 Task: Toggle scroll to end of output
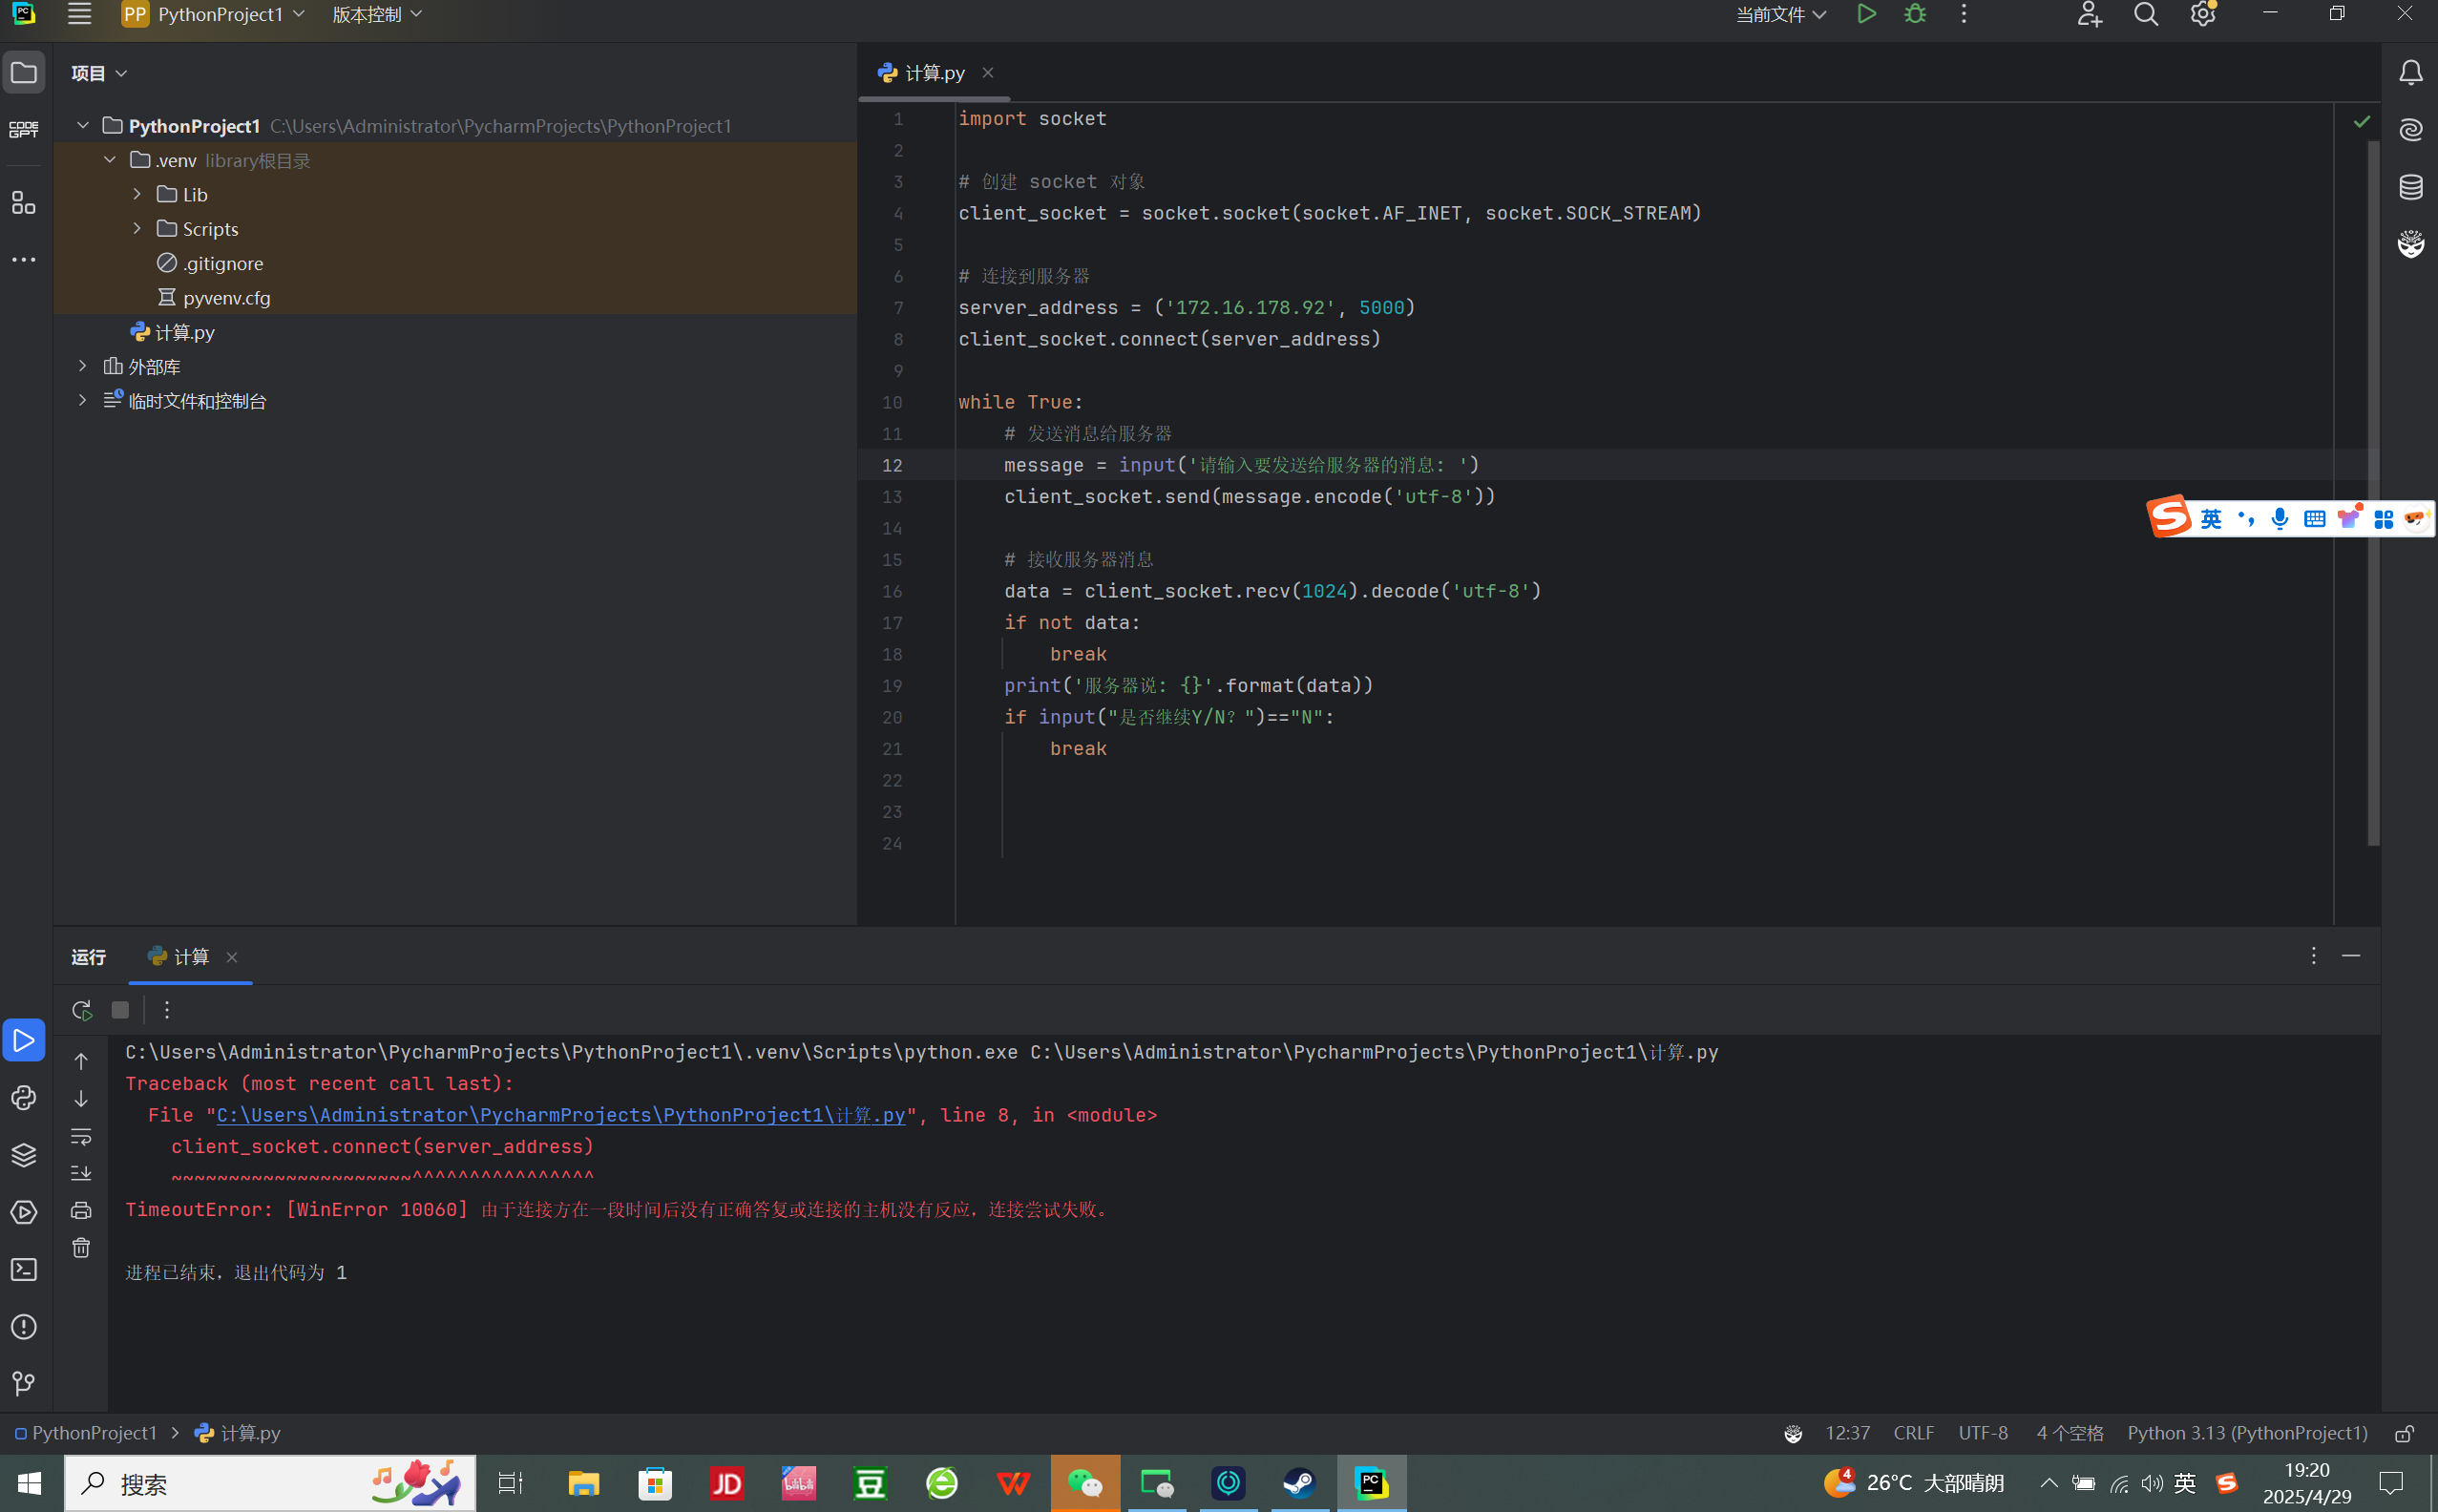[x=81, y=1173]
